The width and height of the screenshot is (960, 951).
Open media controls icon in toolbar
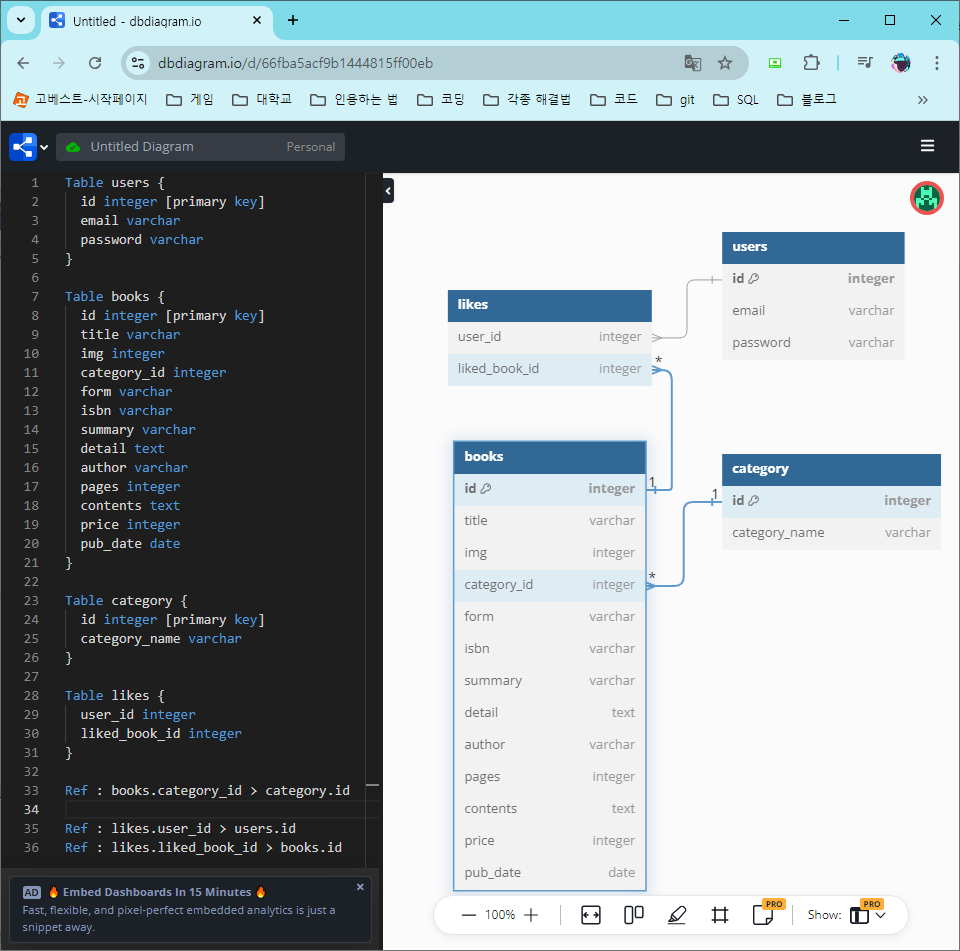pos(865,62)
